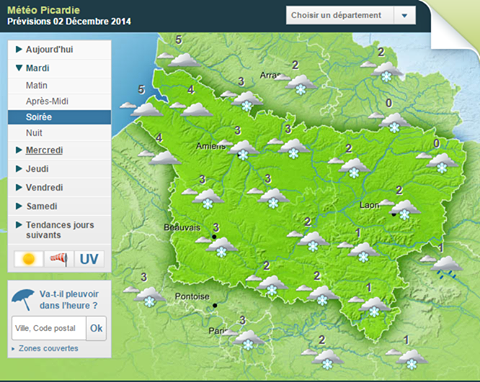Click the sun weather view icon

29,259
